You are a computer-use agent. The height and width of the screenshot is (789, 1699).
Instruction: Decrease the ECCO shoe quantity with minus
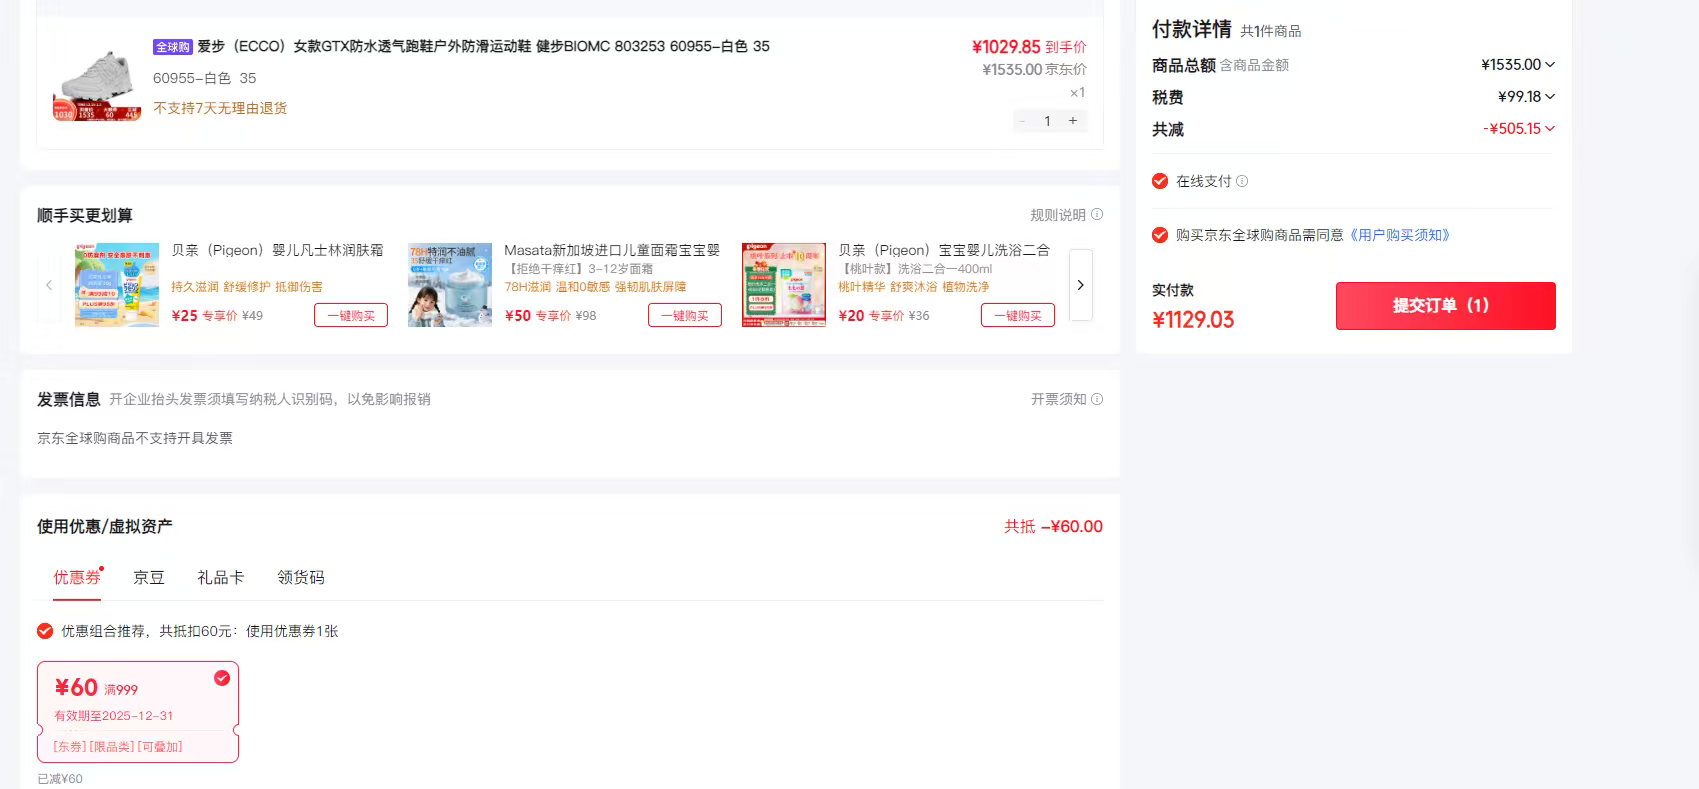[x=1022, y=121]
